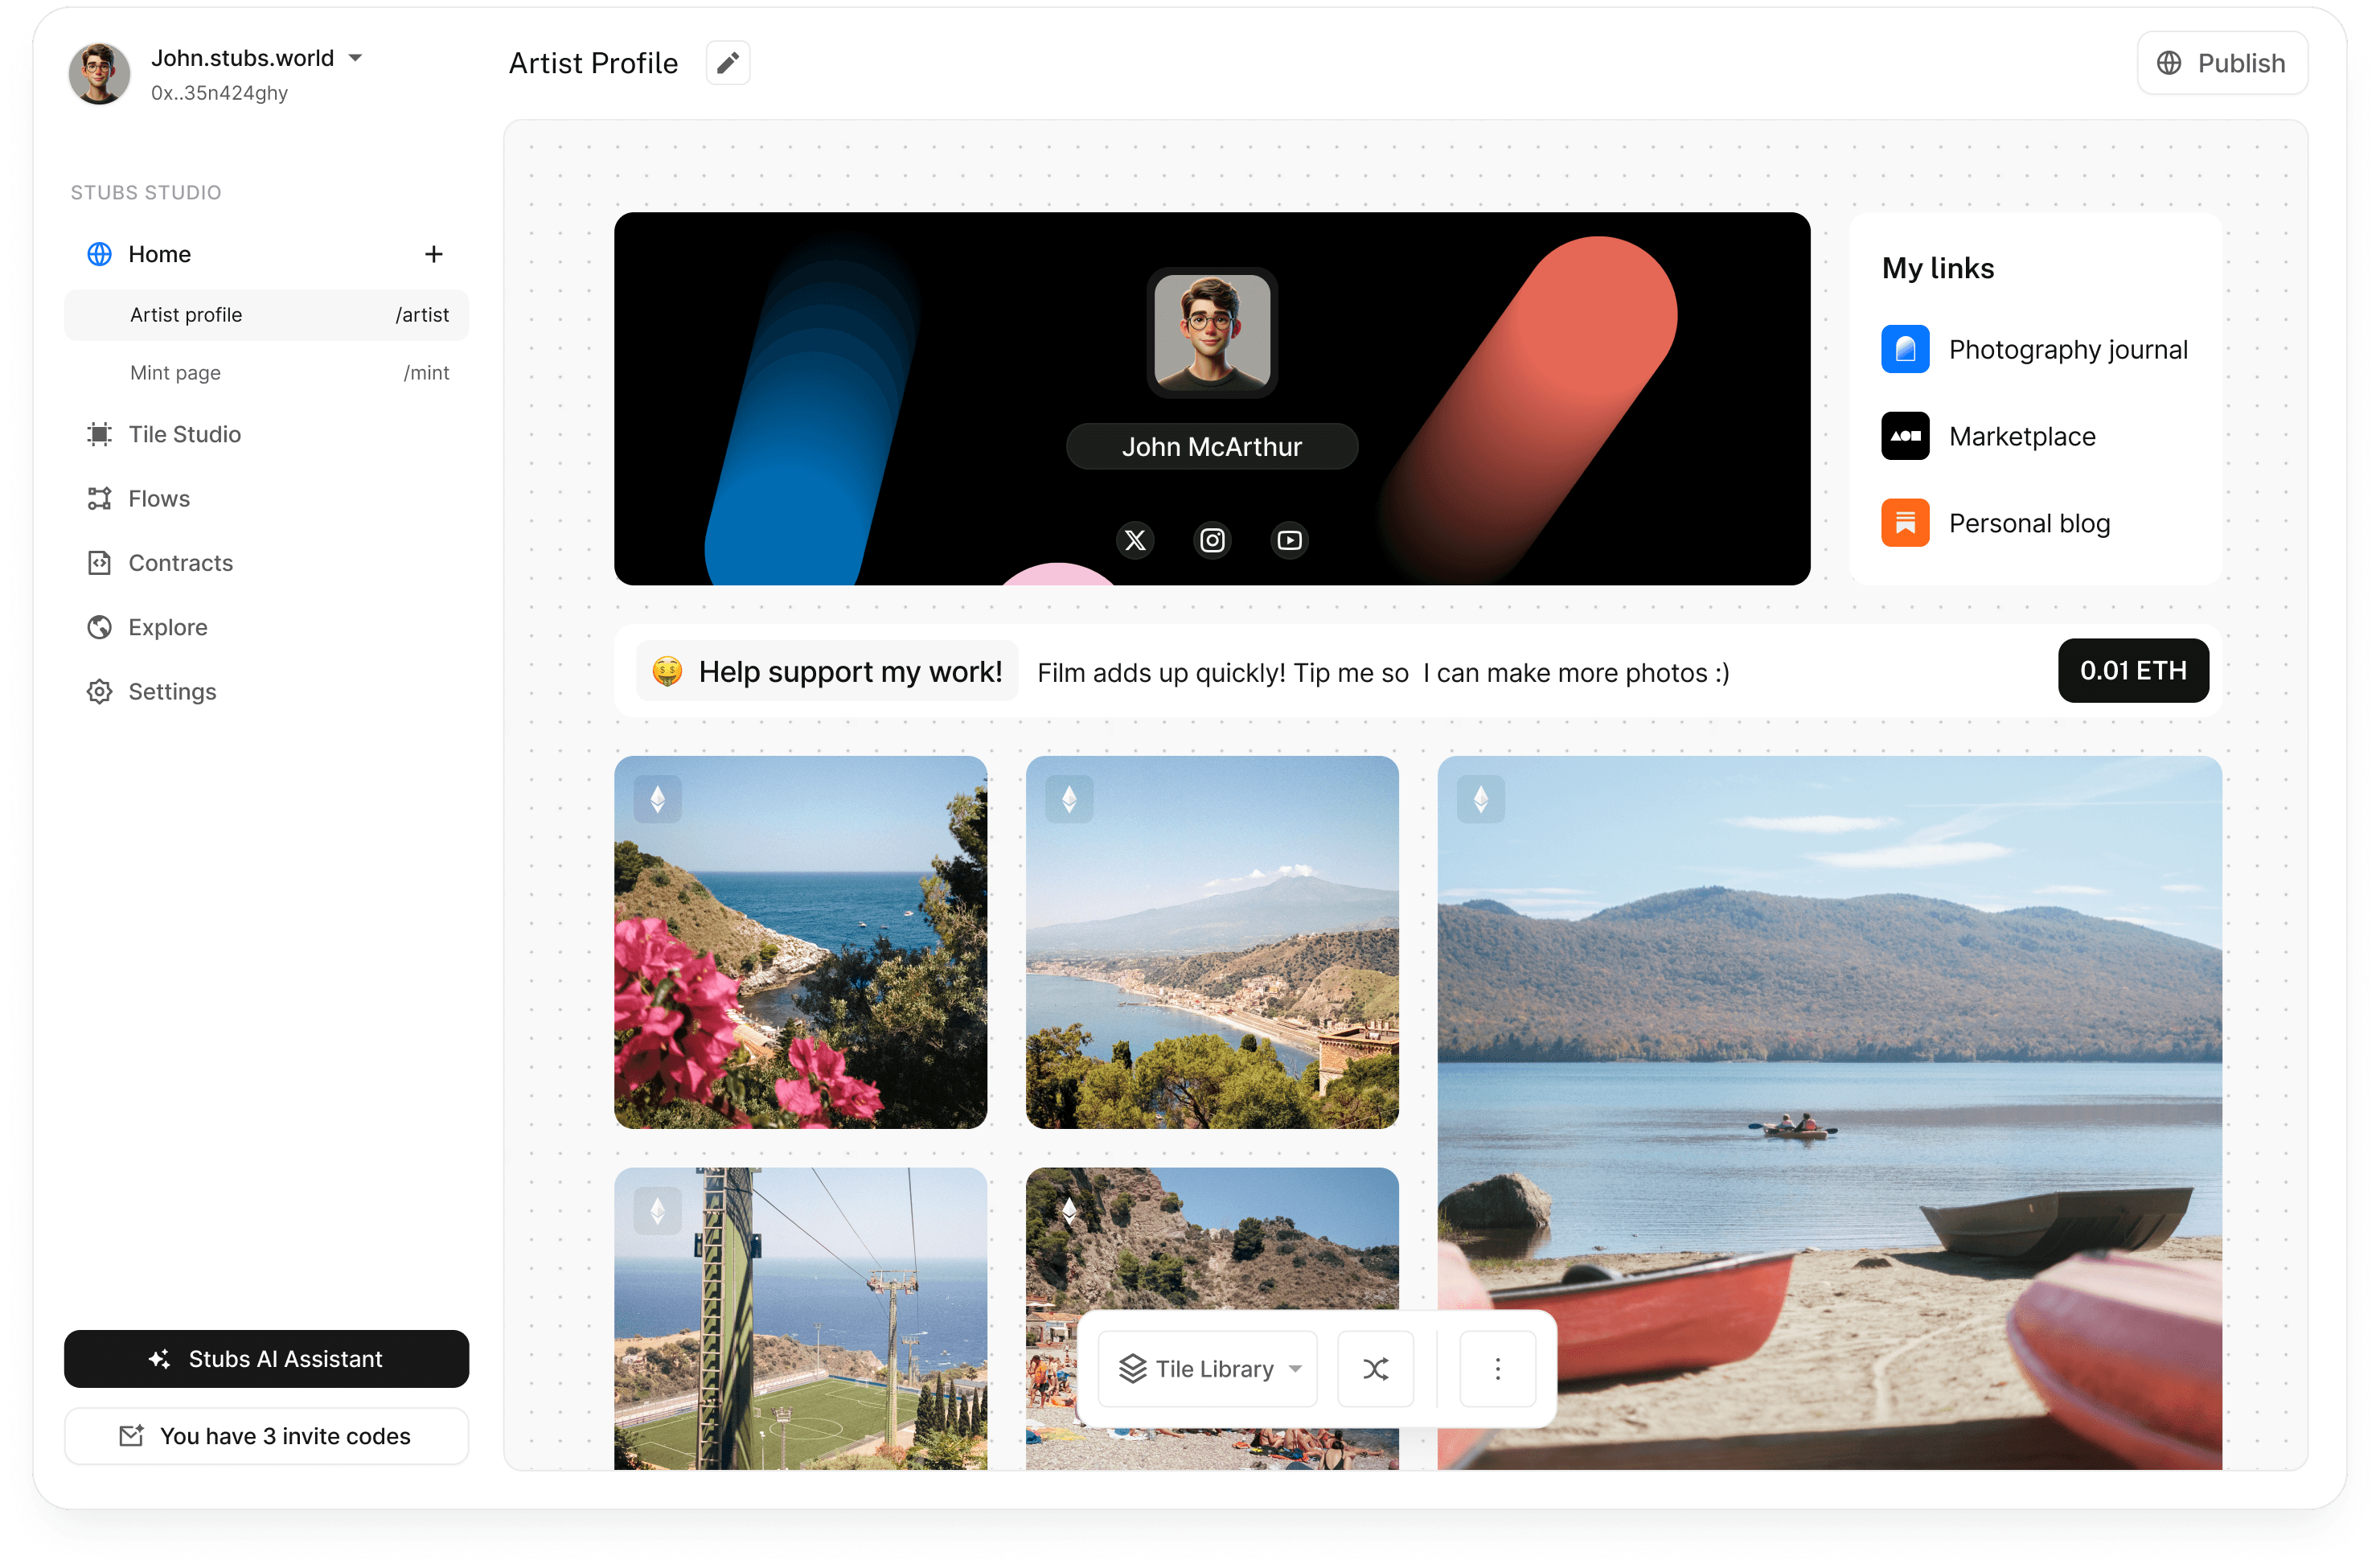Screen dimensions: 2380x1568
Task: Open the Tile Library dropdown
Action: click(1208, 1368)
